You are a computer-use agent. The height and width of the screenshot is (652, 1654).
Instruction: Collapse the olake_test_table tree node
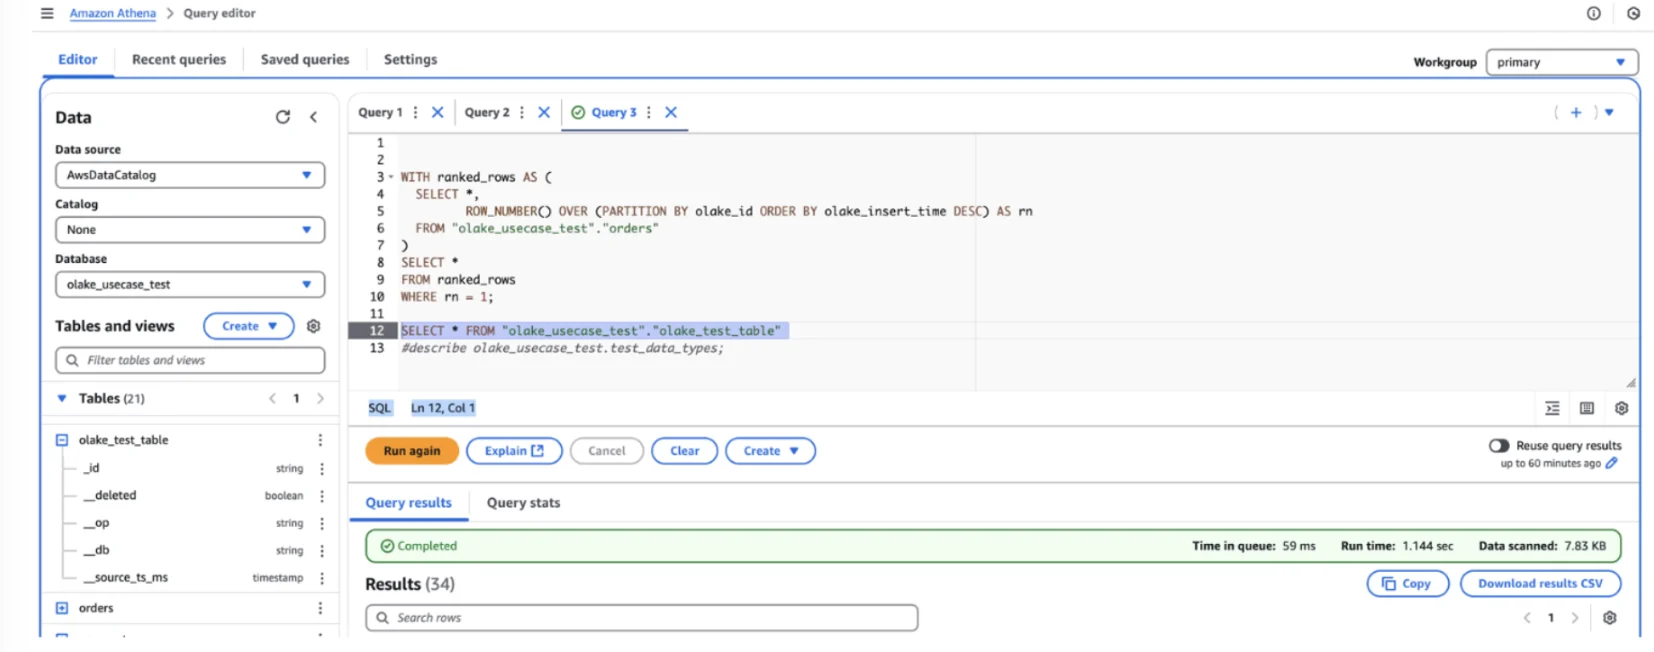(62, 440)
